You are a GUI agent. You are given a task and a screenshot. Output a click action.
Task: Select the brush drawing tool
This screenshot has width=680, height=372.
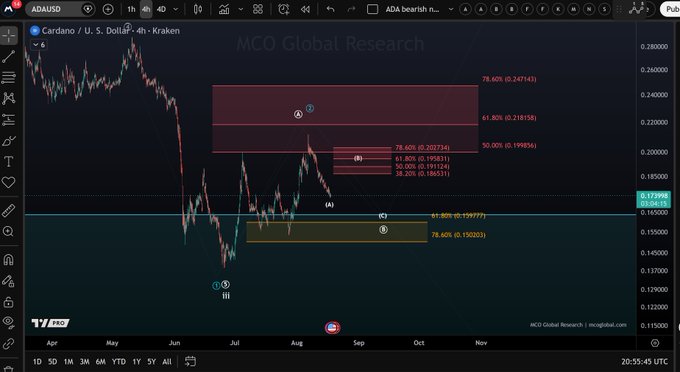[x=9, y=141]
